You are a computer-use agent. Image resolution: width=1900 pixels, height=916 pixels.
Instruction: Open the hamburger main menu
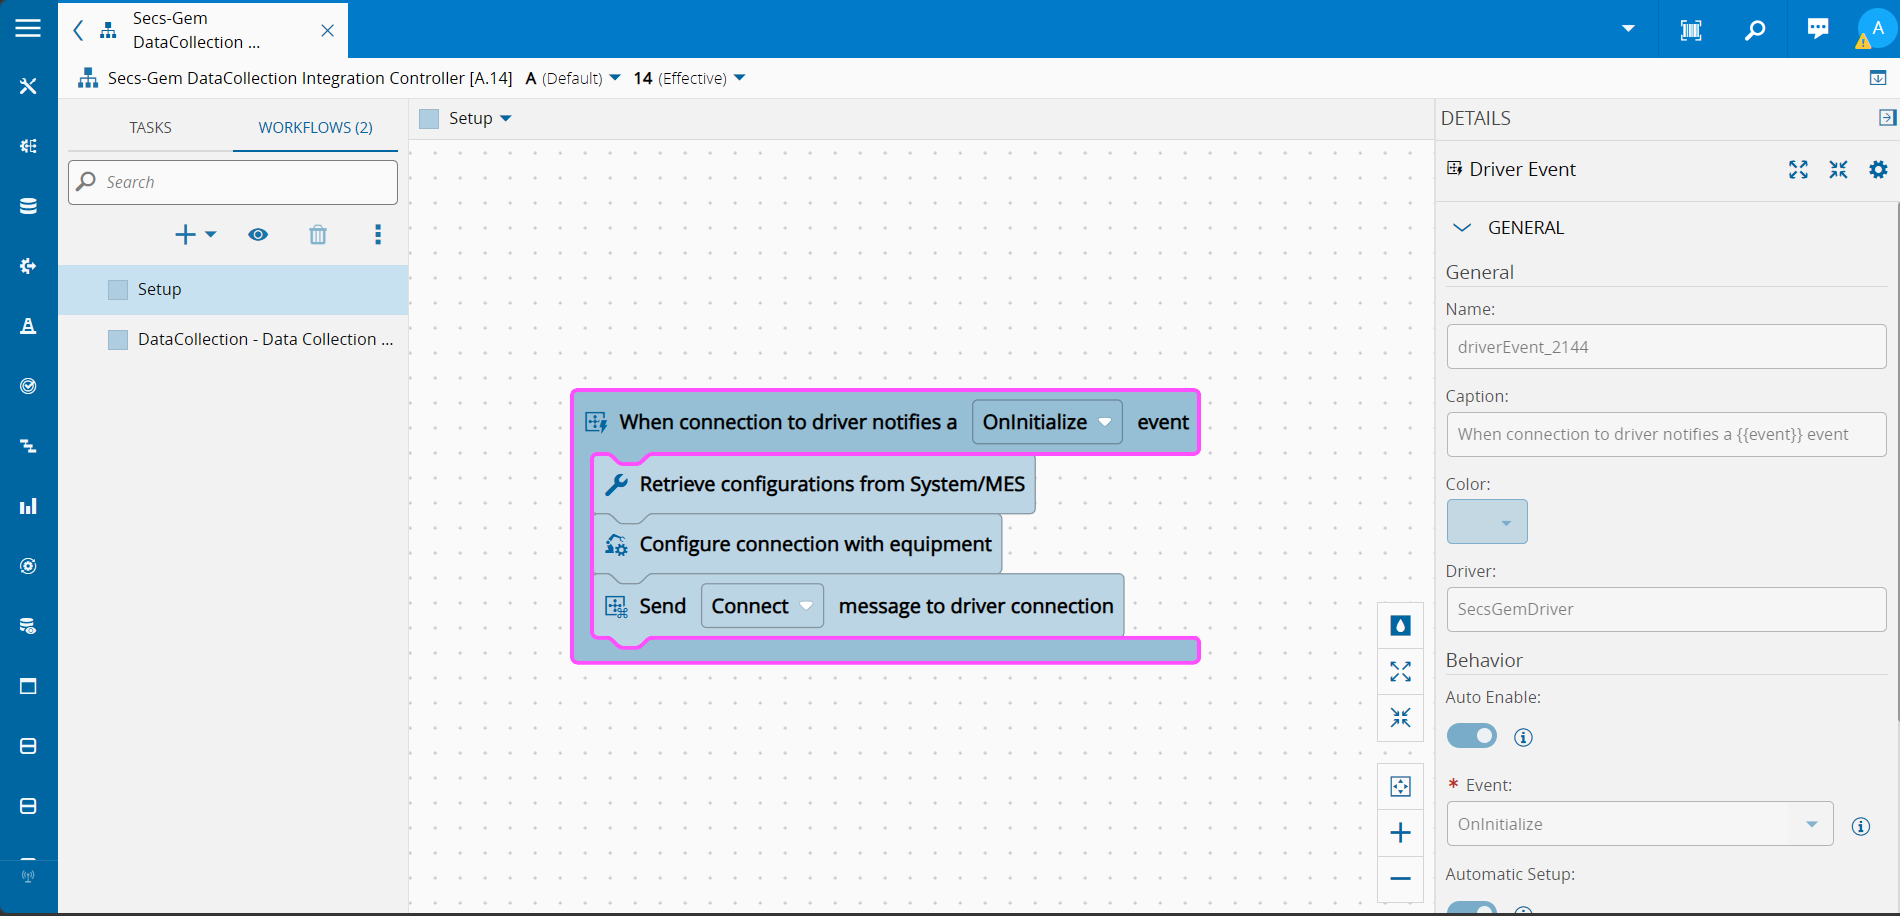tap(28, 28)
